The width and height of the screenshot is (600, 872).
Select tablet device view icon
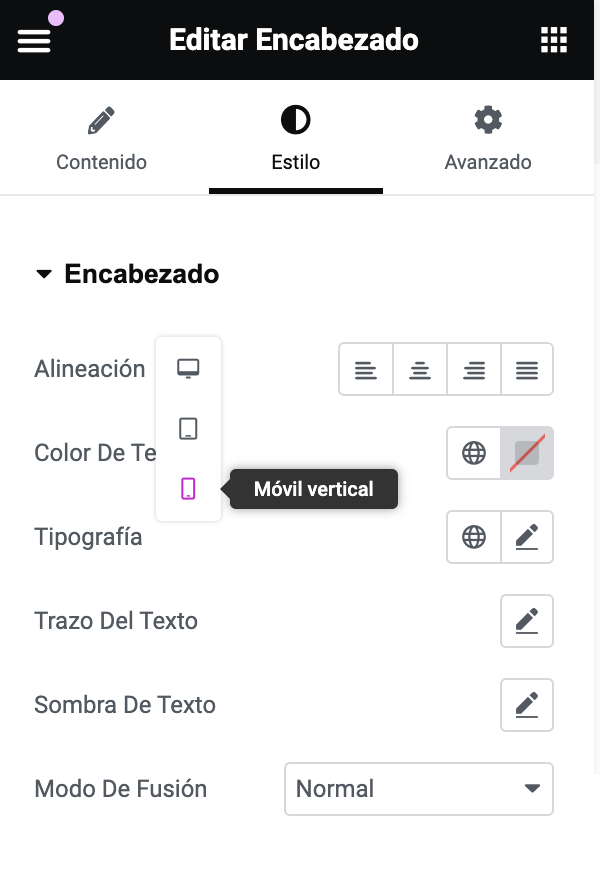click(x=188, y=429)
